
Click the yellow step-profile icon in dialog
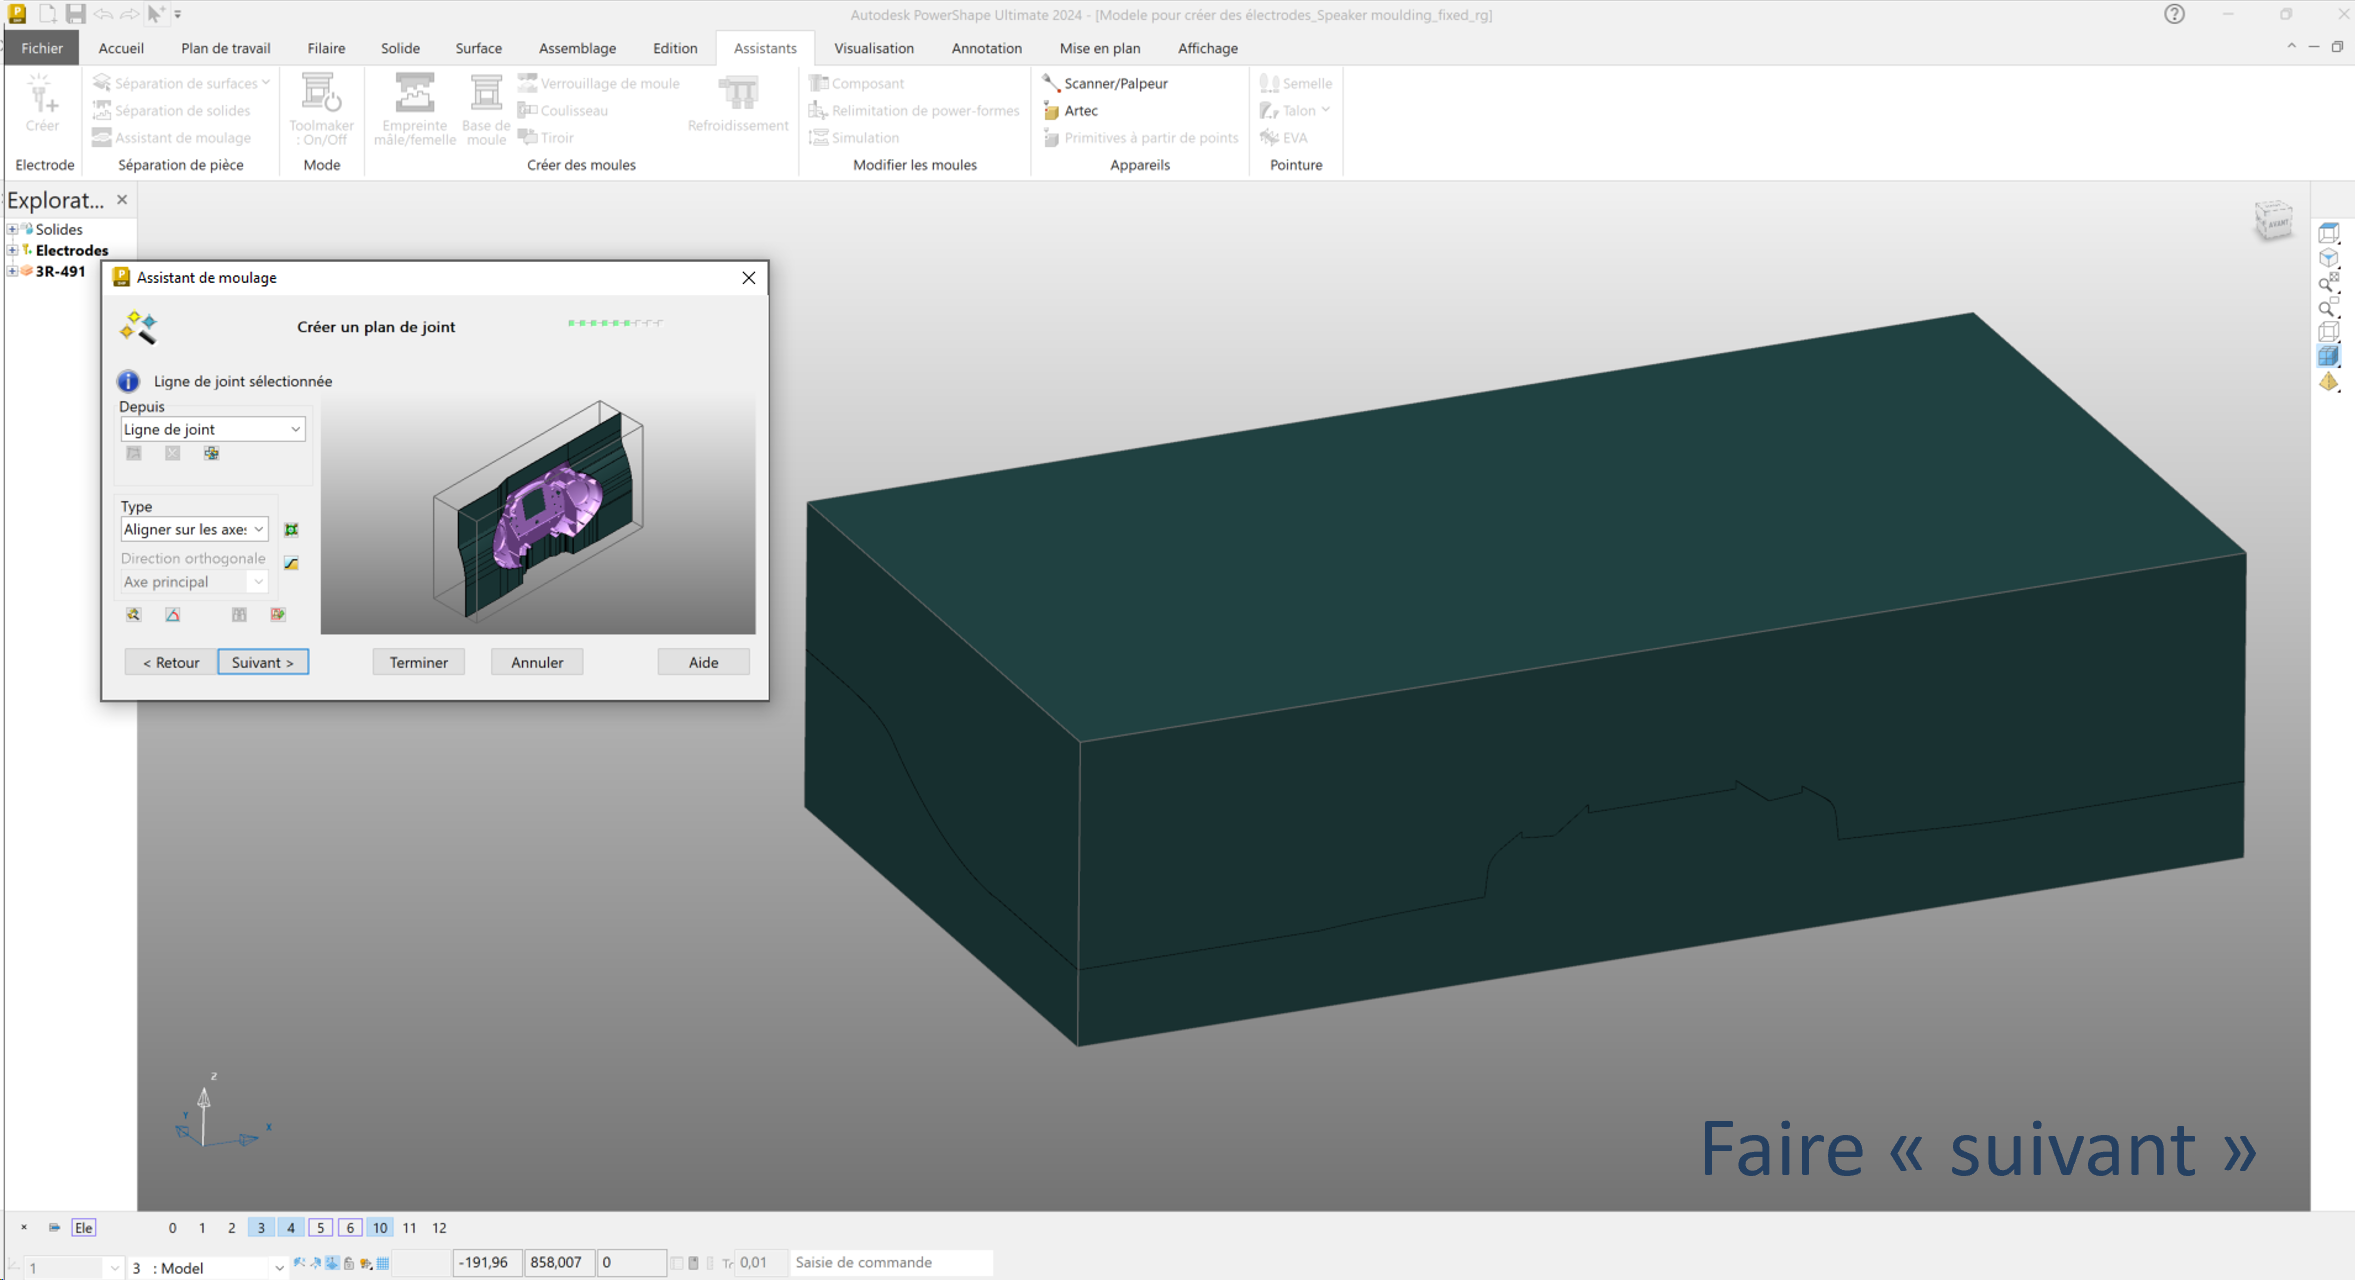click(x=291, y=563)
